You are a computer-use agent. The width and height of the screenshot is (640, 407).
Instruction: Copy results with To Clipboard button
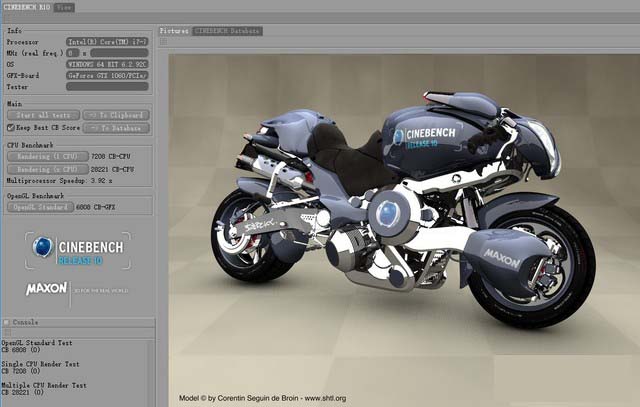point(116,115)
